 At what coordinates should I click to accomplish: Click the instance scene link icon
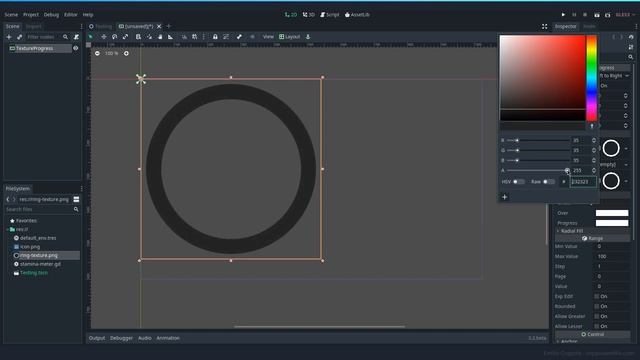pyautogui.click(x=19, y=37)
